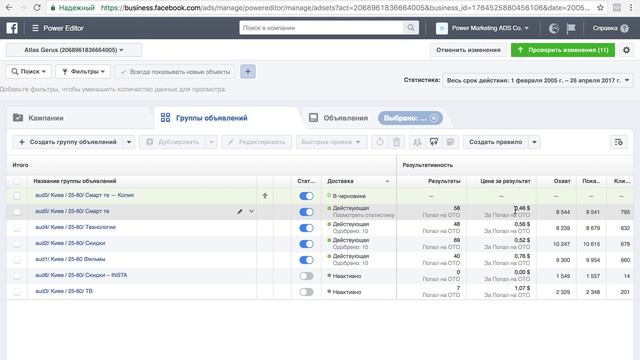Check the box for aud4 Технологии row
The height and width of the screenshot is (360, 640).
coord(17,228)
